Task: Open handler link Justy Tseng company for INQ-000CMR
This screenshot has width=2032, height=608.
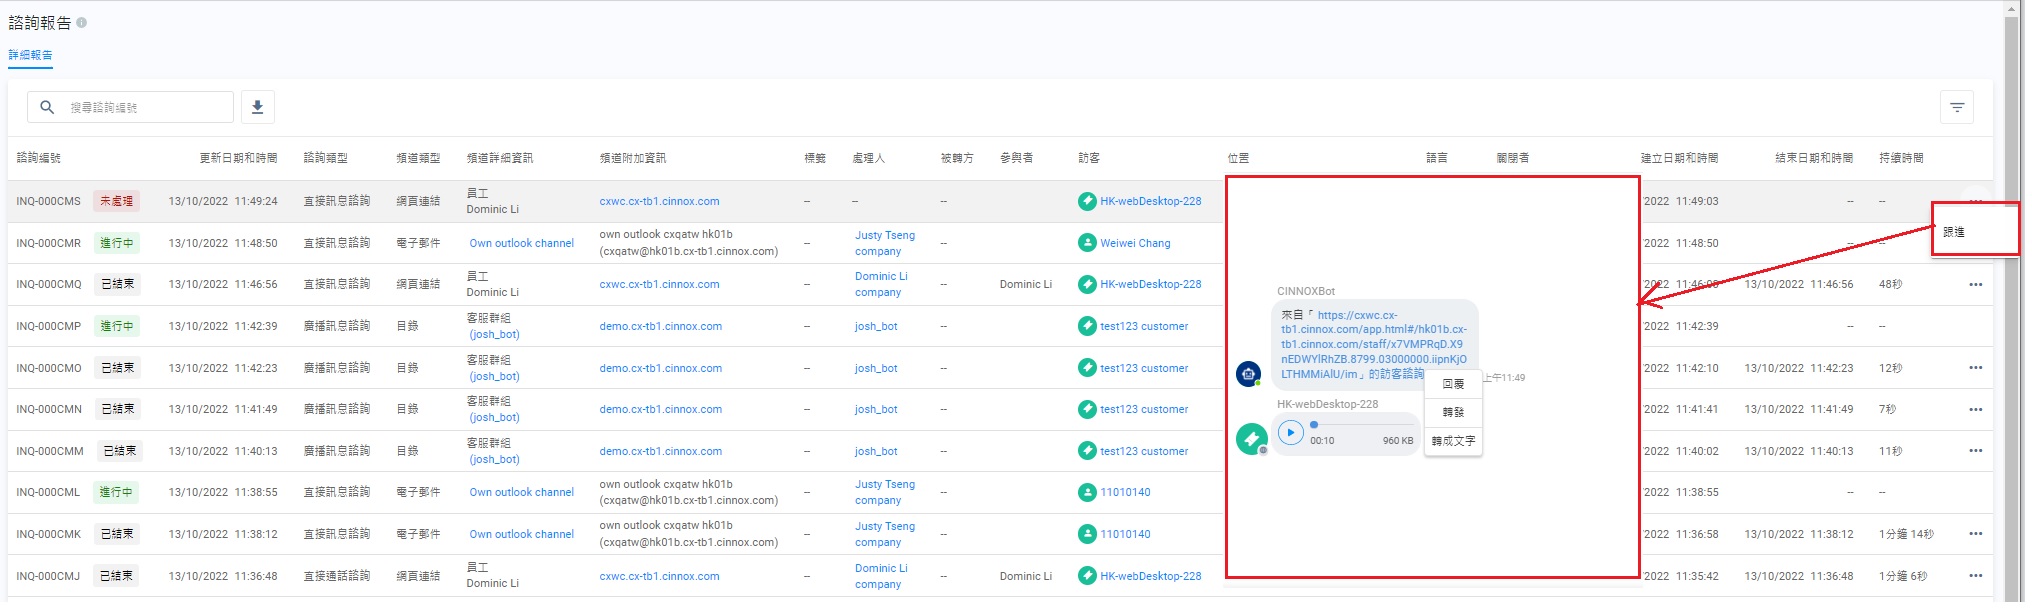Action: point(884,243)
